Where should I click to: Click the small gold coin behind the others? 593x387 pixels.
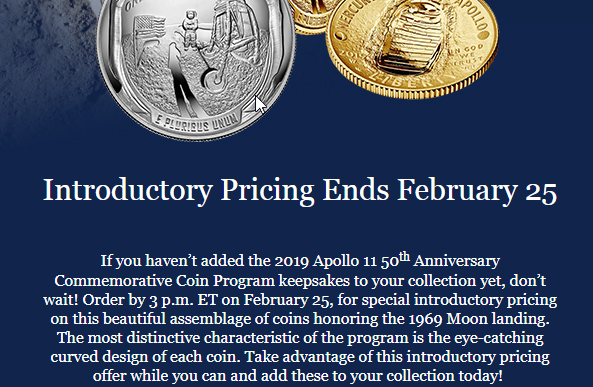click(310, 16)
